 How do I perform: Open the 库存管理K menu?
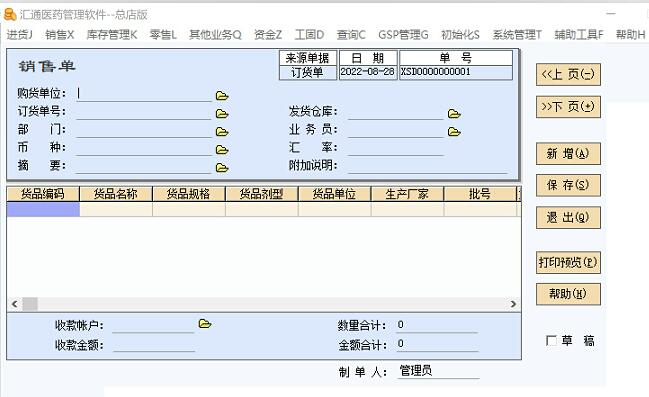(x=112, y=35)
